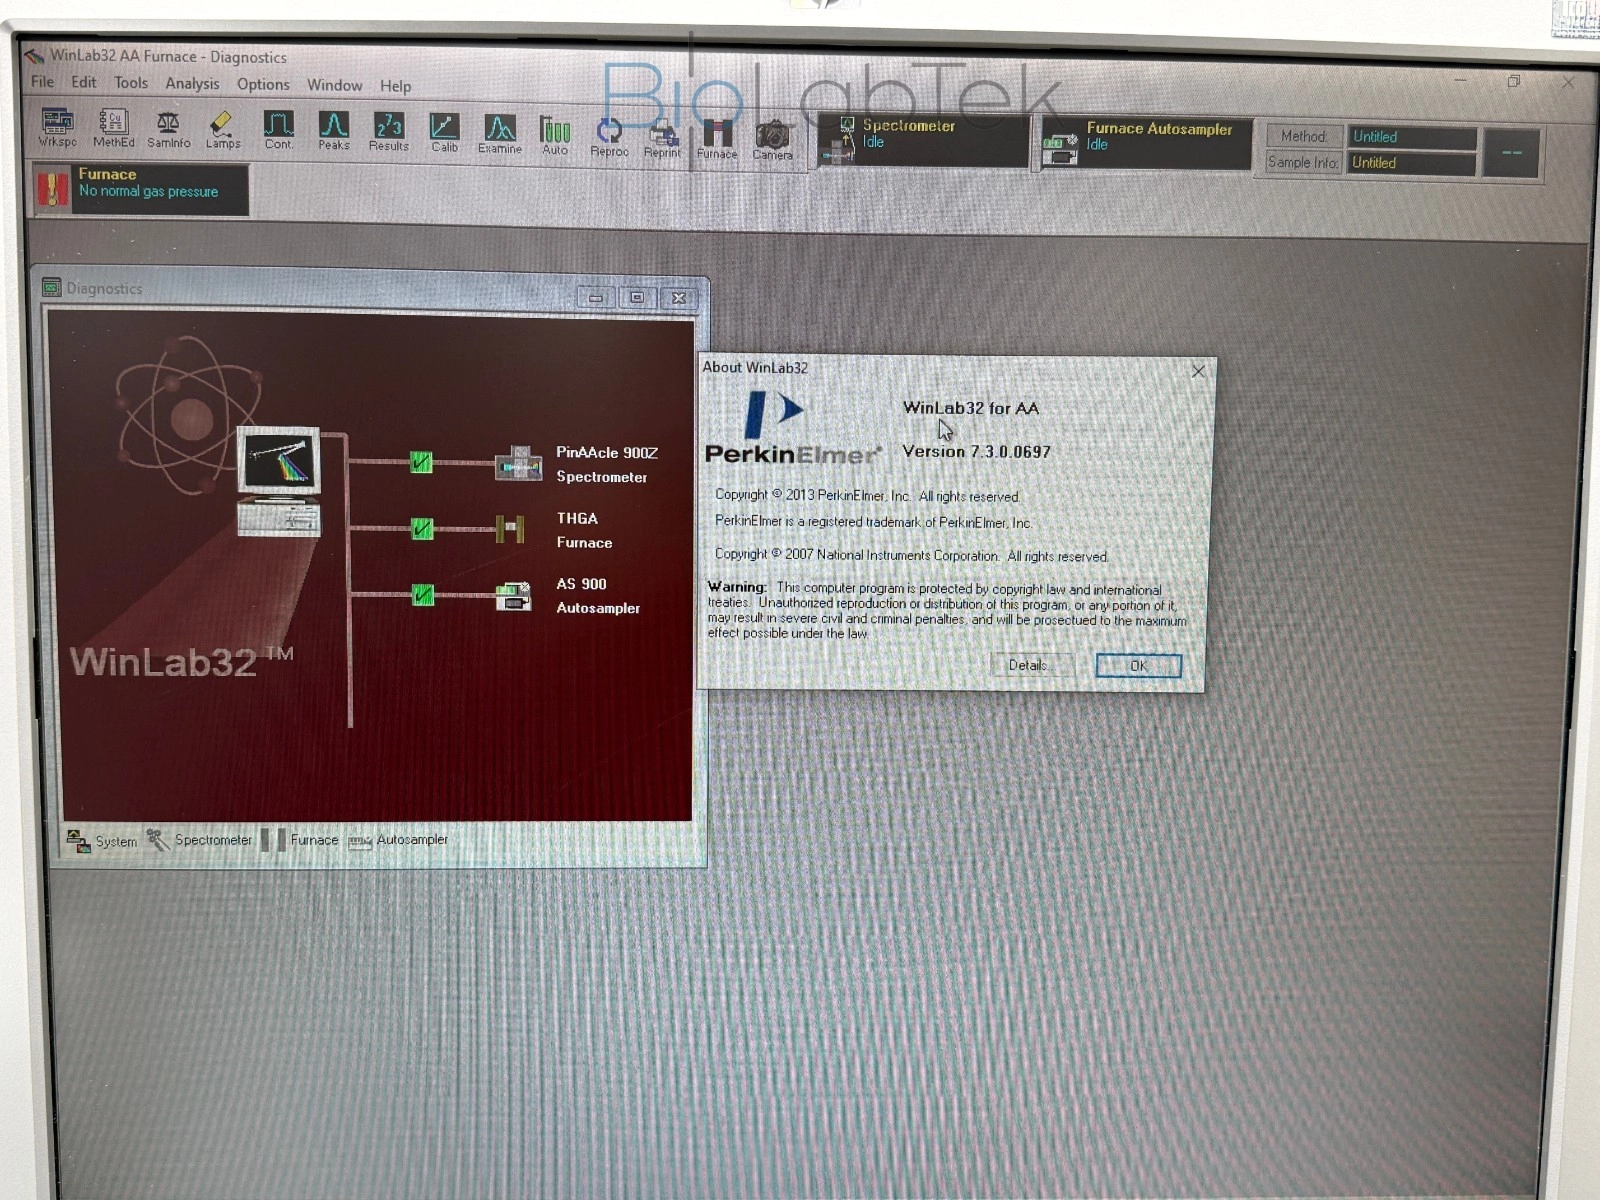Click the SamInfo balance icon
This screenshot has height=1200, width=1600.
coord(168,128)
